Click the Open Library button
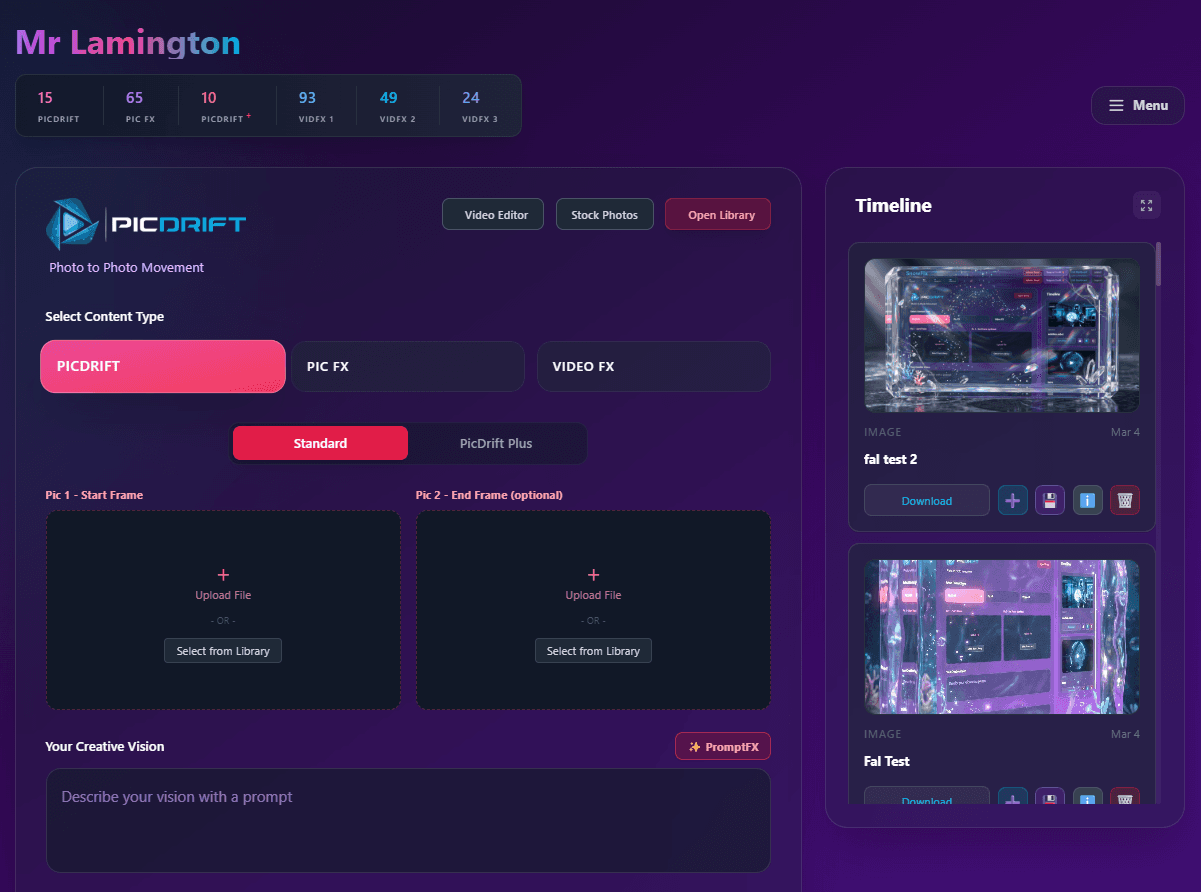Screen dimensions: 1201x892 [718, 214]
